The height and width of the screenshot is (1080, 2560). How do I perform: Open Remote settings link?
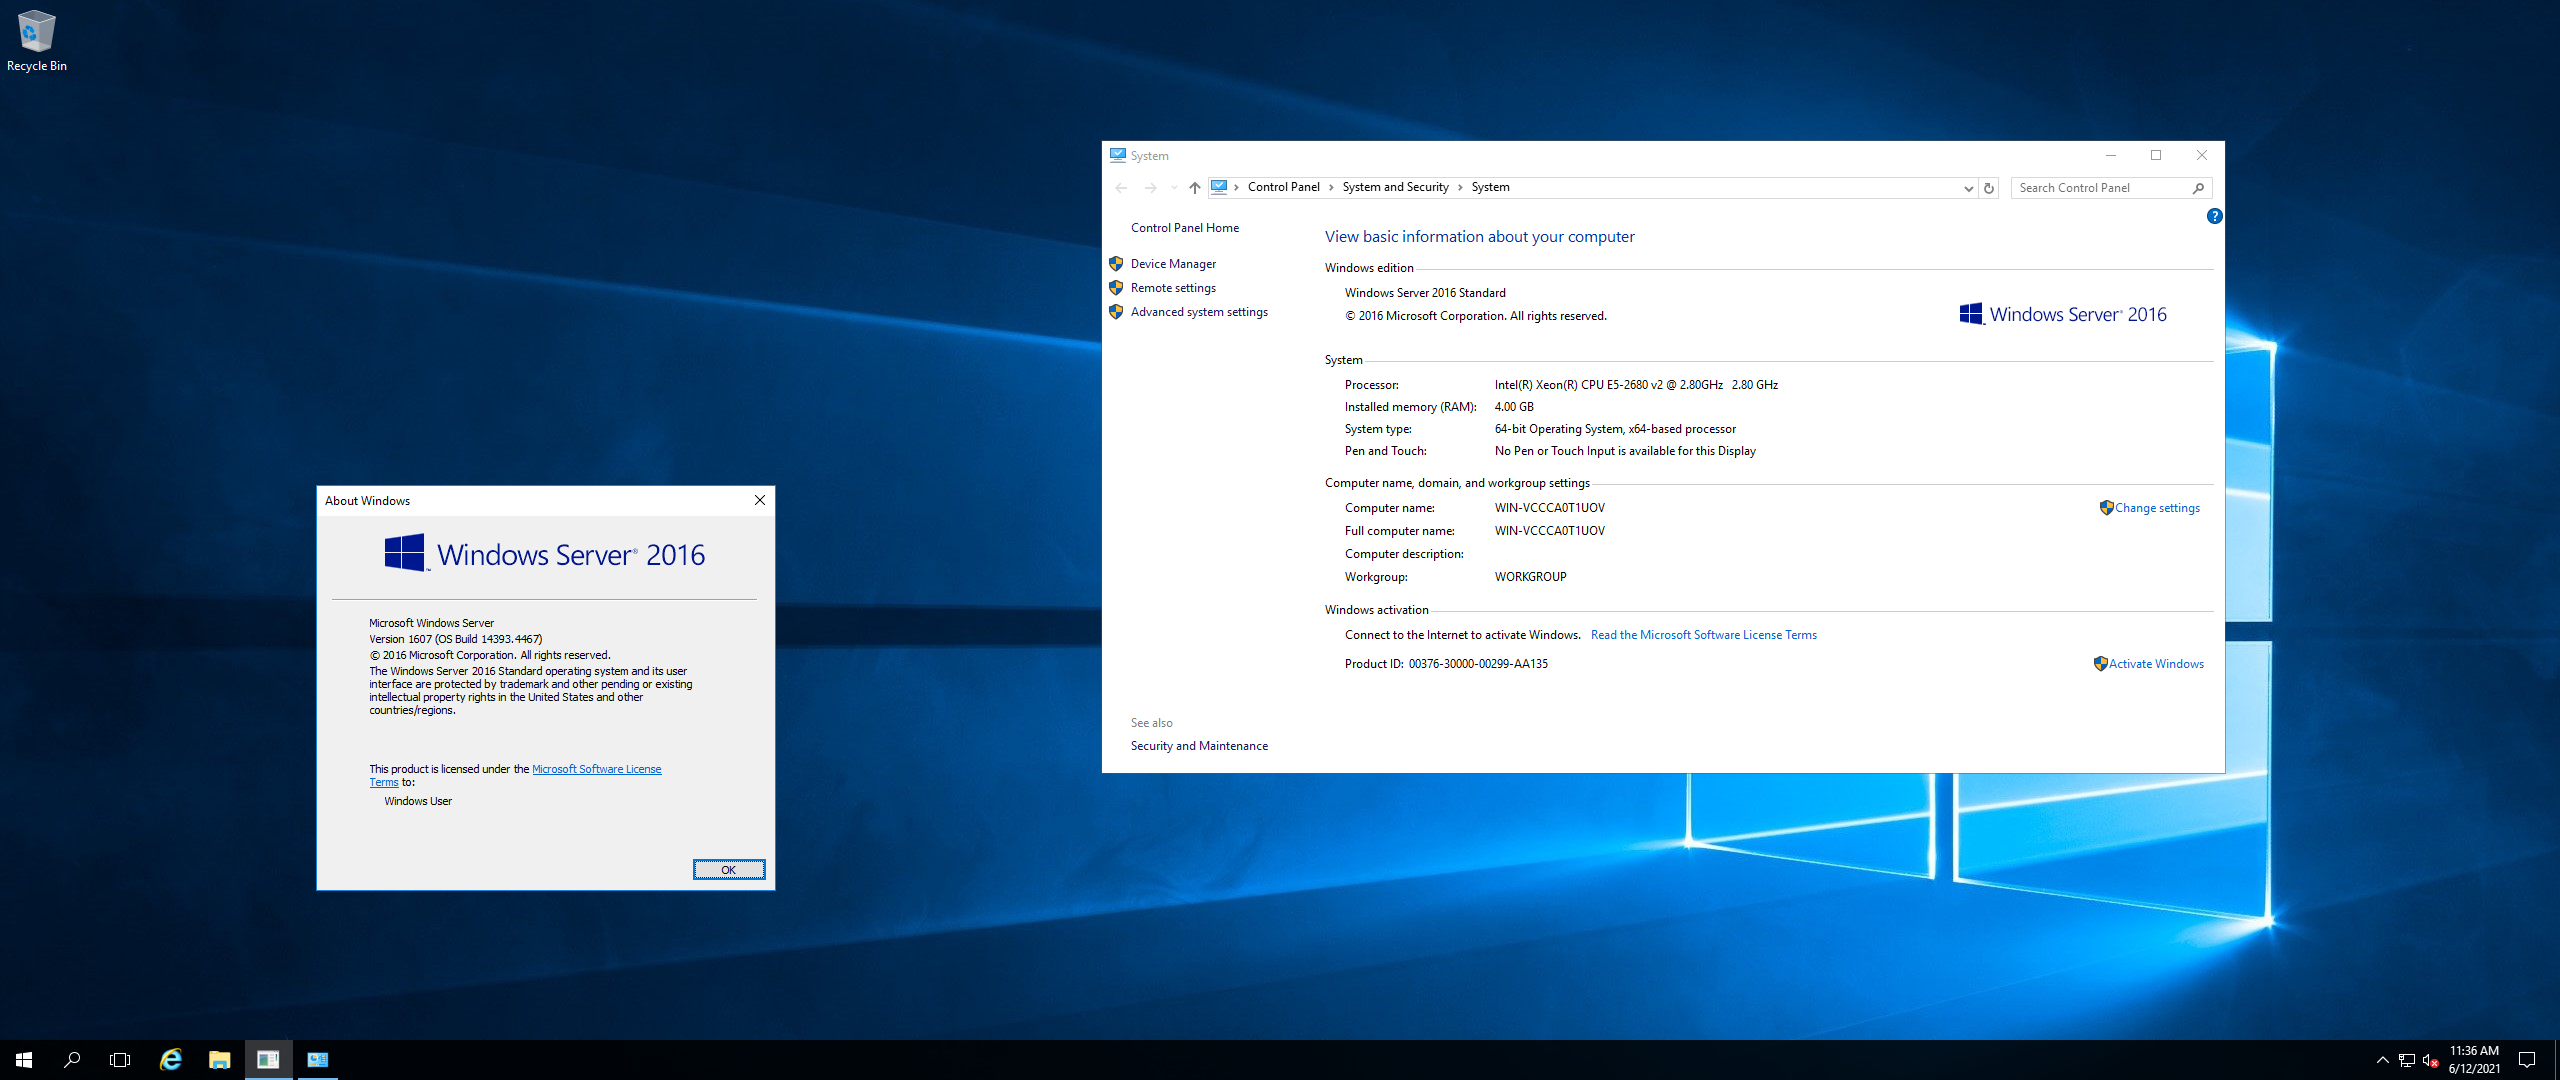click(1173, 288)
